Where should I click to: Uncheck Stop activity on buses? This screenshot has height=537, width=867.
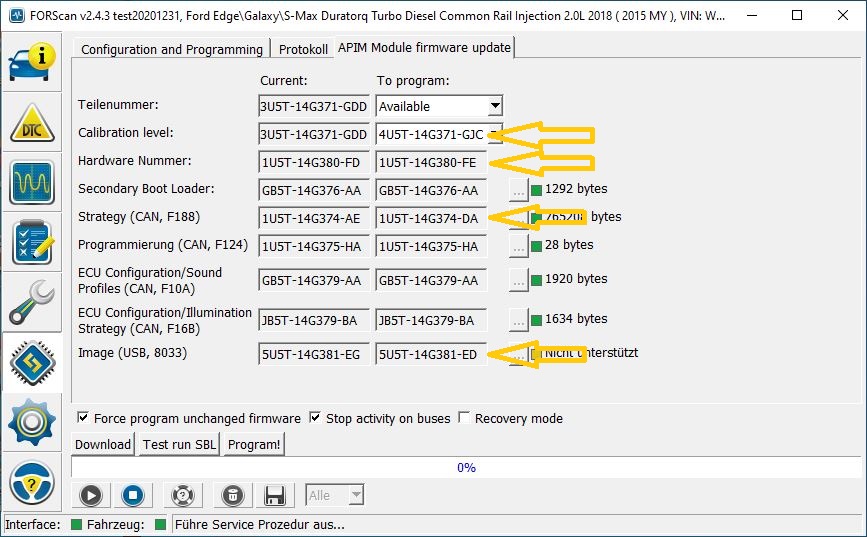pyautogui.click(x=315, y=418)
